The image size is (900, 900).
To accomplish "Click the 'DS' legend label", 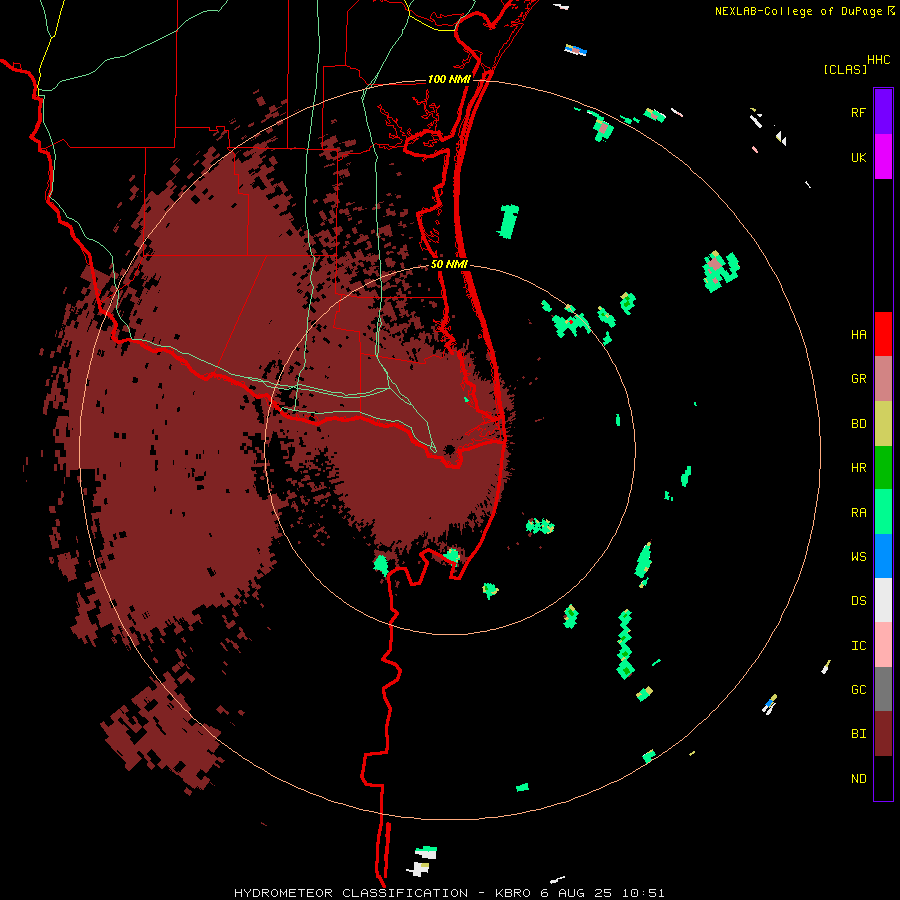I will pyautogui.click(x=858, y=601).
